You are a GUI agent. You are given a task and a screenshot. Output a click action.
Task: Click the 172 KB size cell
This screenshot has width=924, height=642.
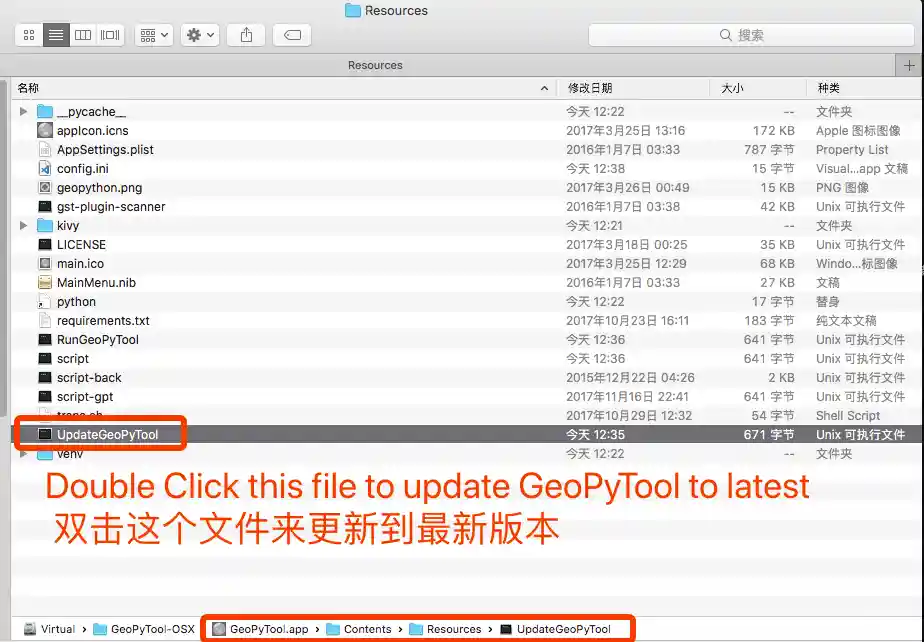click(x=774, y=131)
